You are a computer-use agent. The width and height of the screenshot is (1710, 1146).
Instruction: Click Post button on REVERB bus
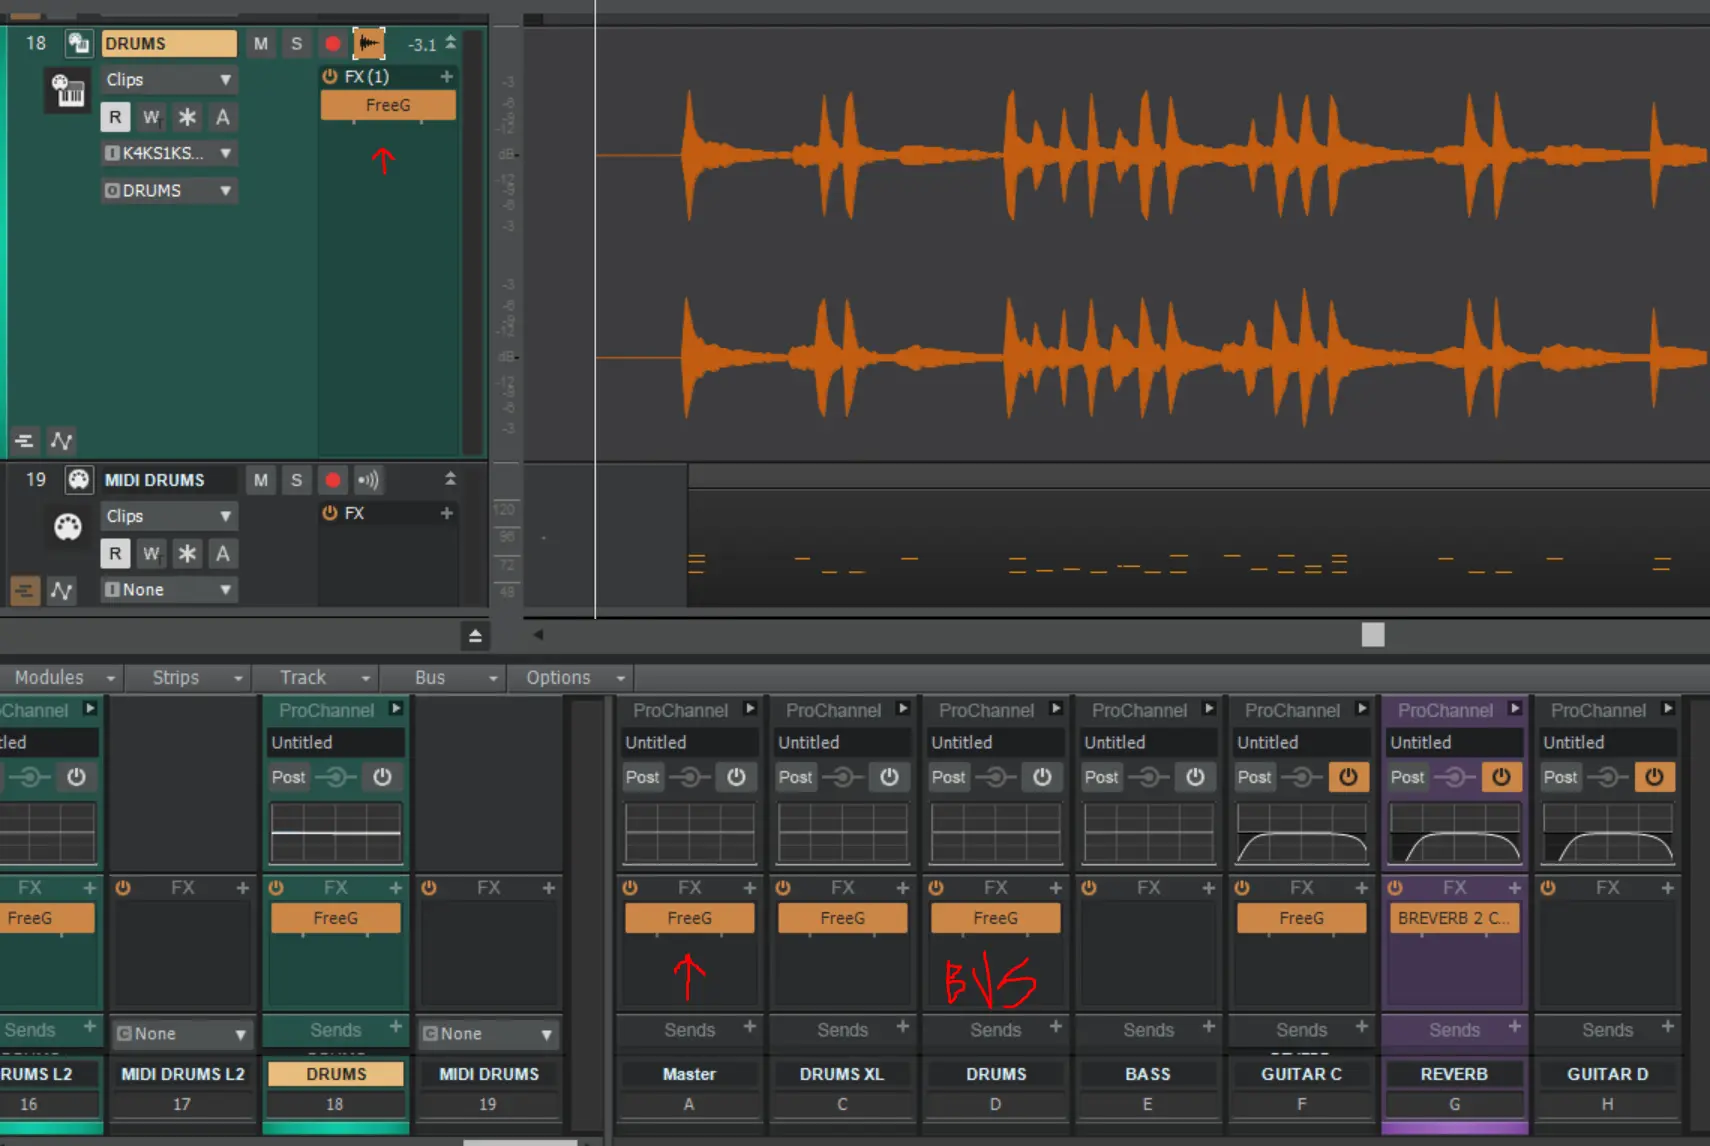click(x=1407, y=777)
